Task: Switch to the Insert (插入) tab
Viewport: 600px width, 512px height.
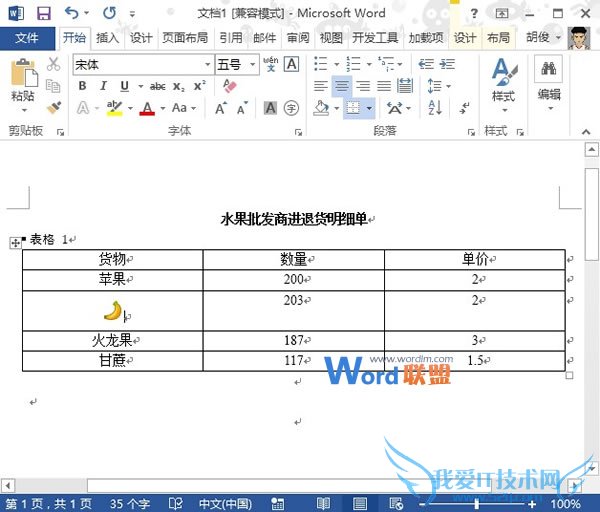Action: click(x=108, y=38)
